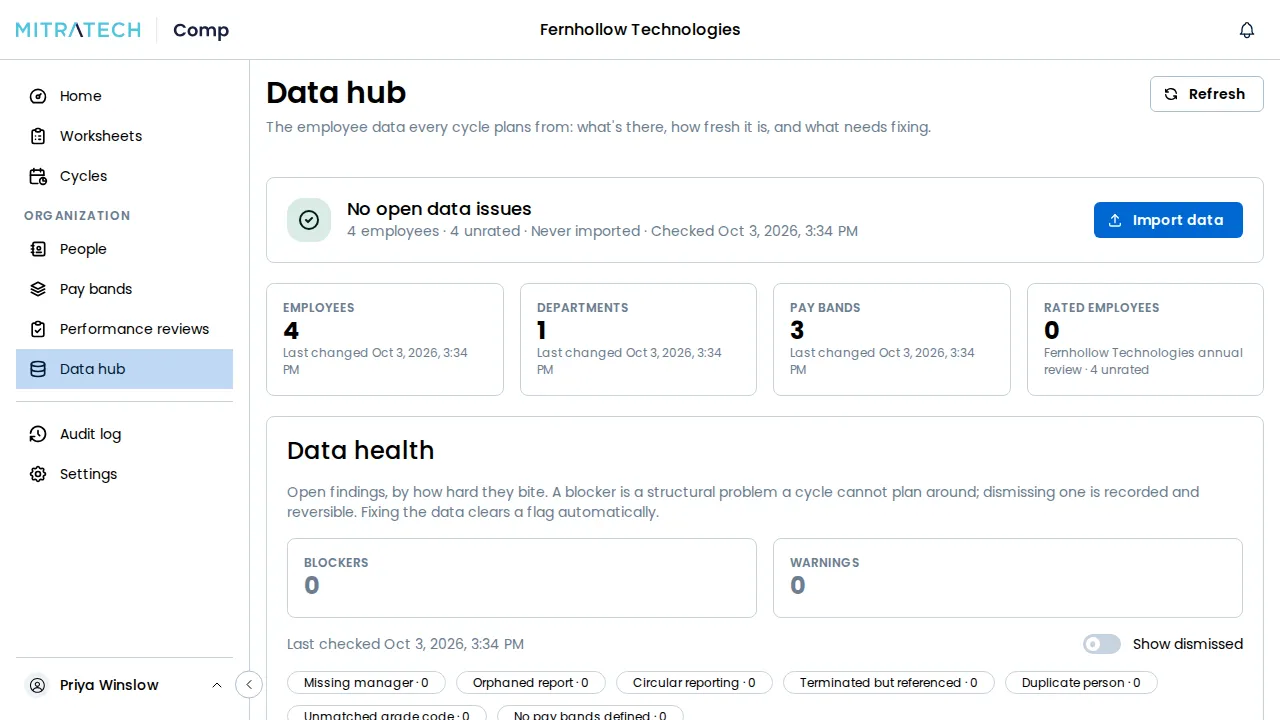Click the Worksheets clipboard icon

click(x=38, y=136)
